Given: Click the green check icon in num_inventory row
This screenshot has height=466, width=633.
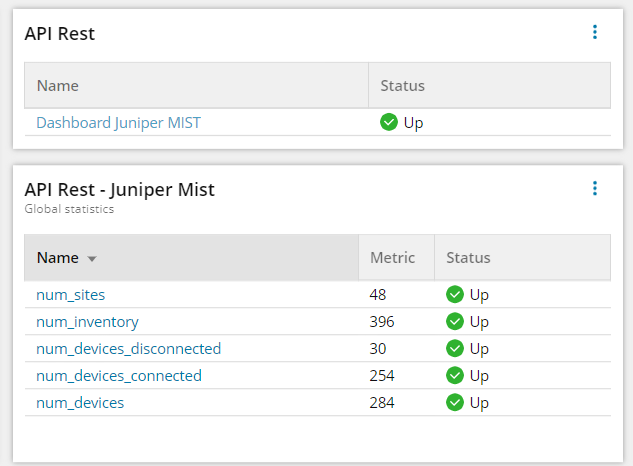Looking at the screenshot, I should pyautogui.click(x=455, y=321).
